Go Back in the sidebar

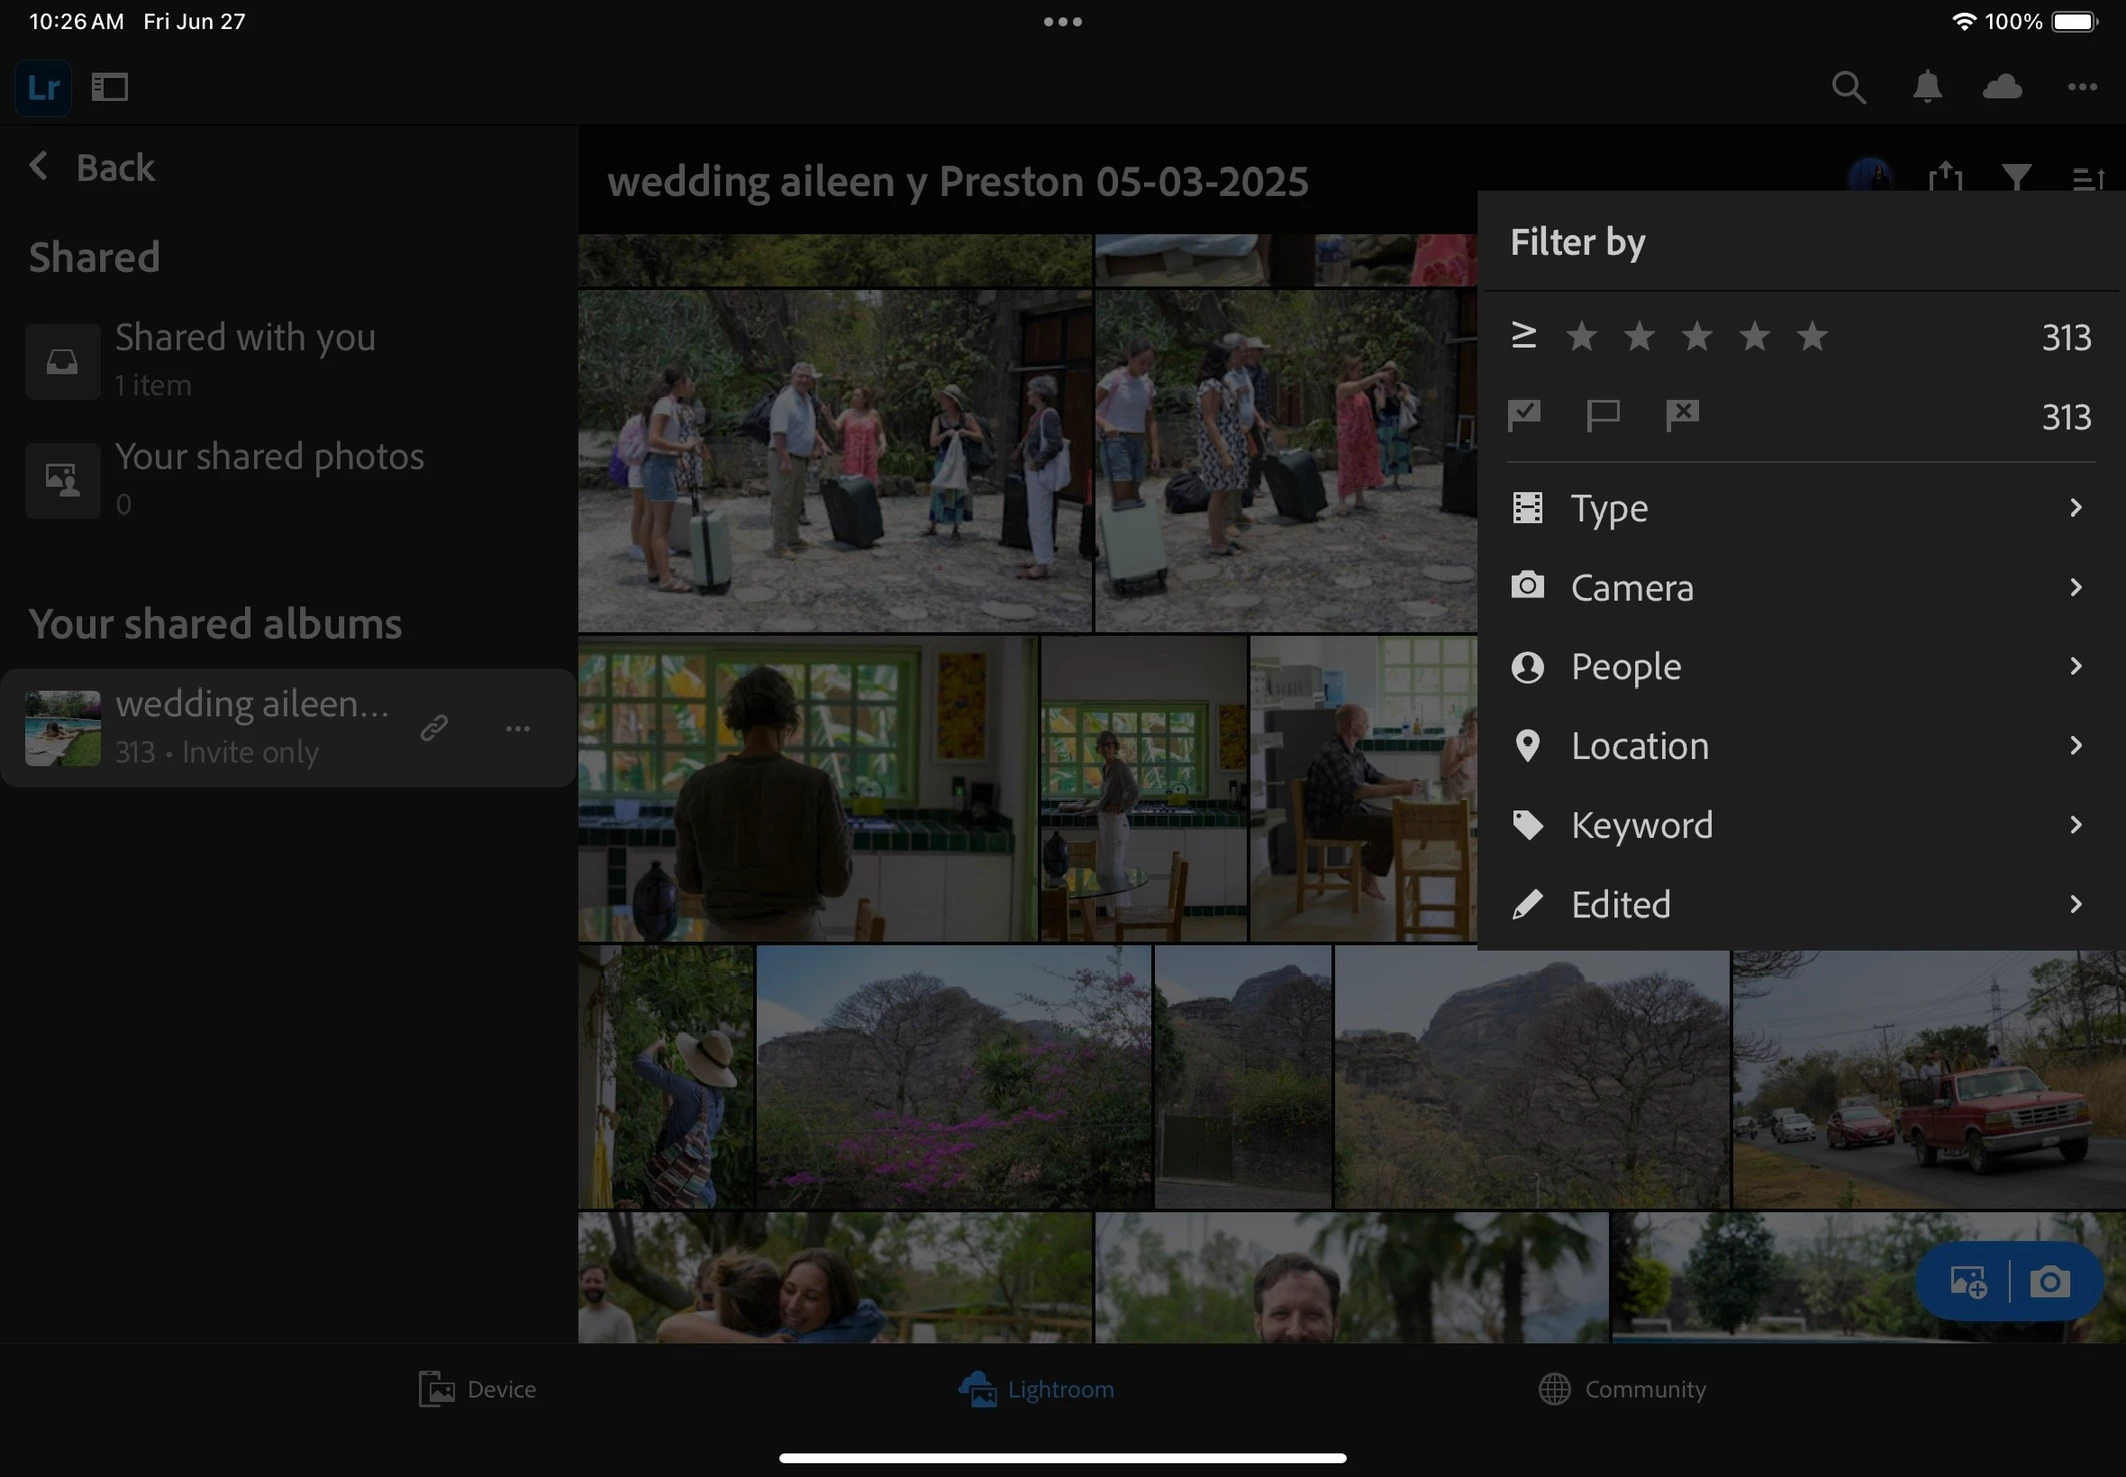point(93,167)
